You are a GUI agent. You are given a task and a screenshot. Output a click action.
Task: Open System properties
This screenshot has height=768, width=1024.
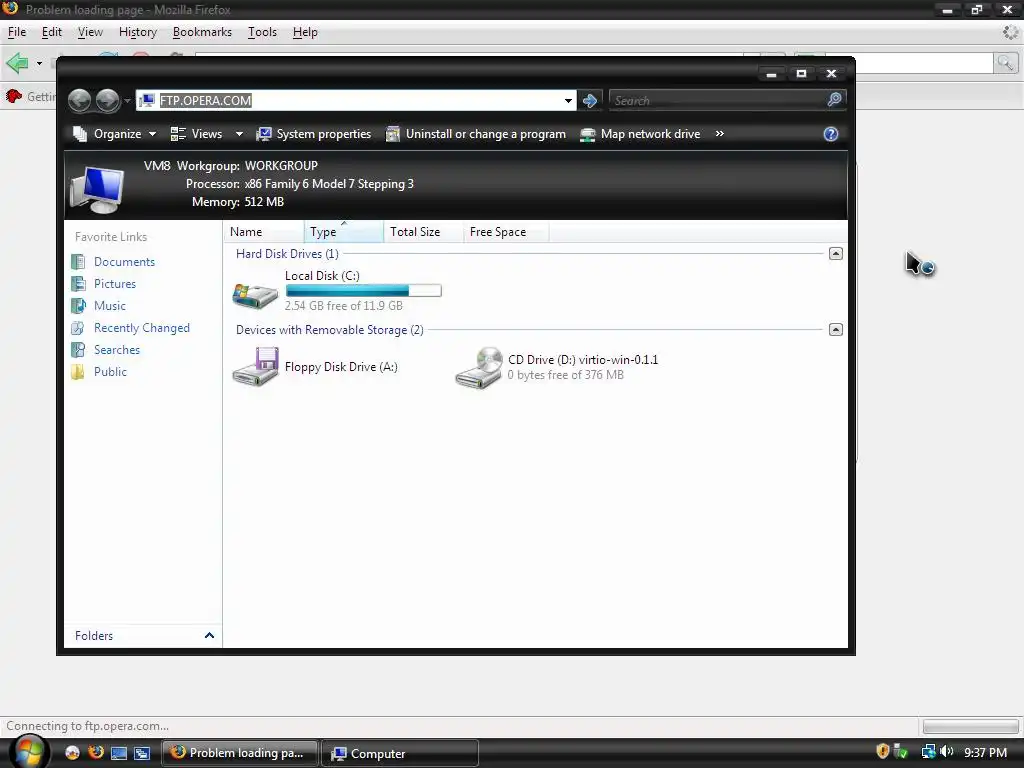point(313,134)
